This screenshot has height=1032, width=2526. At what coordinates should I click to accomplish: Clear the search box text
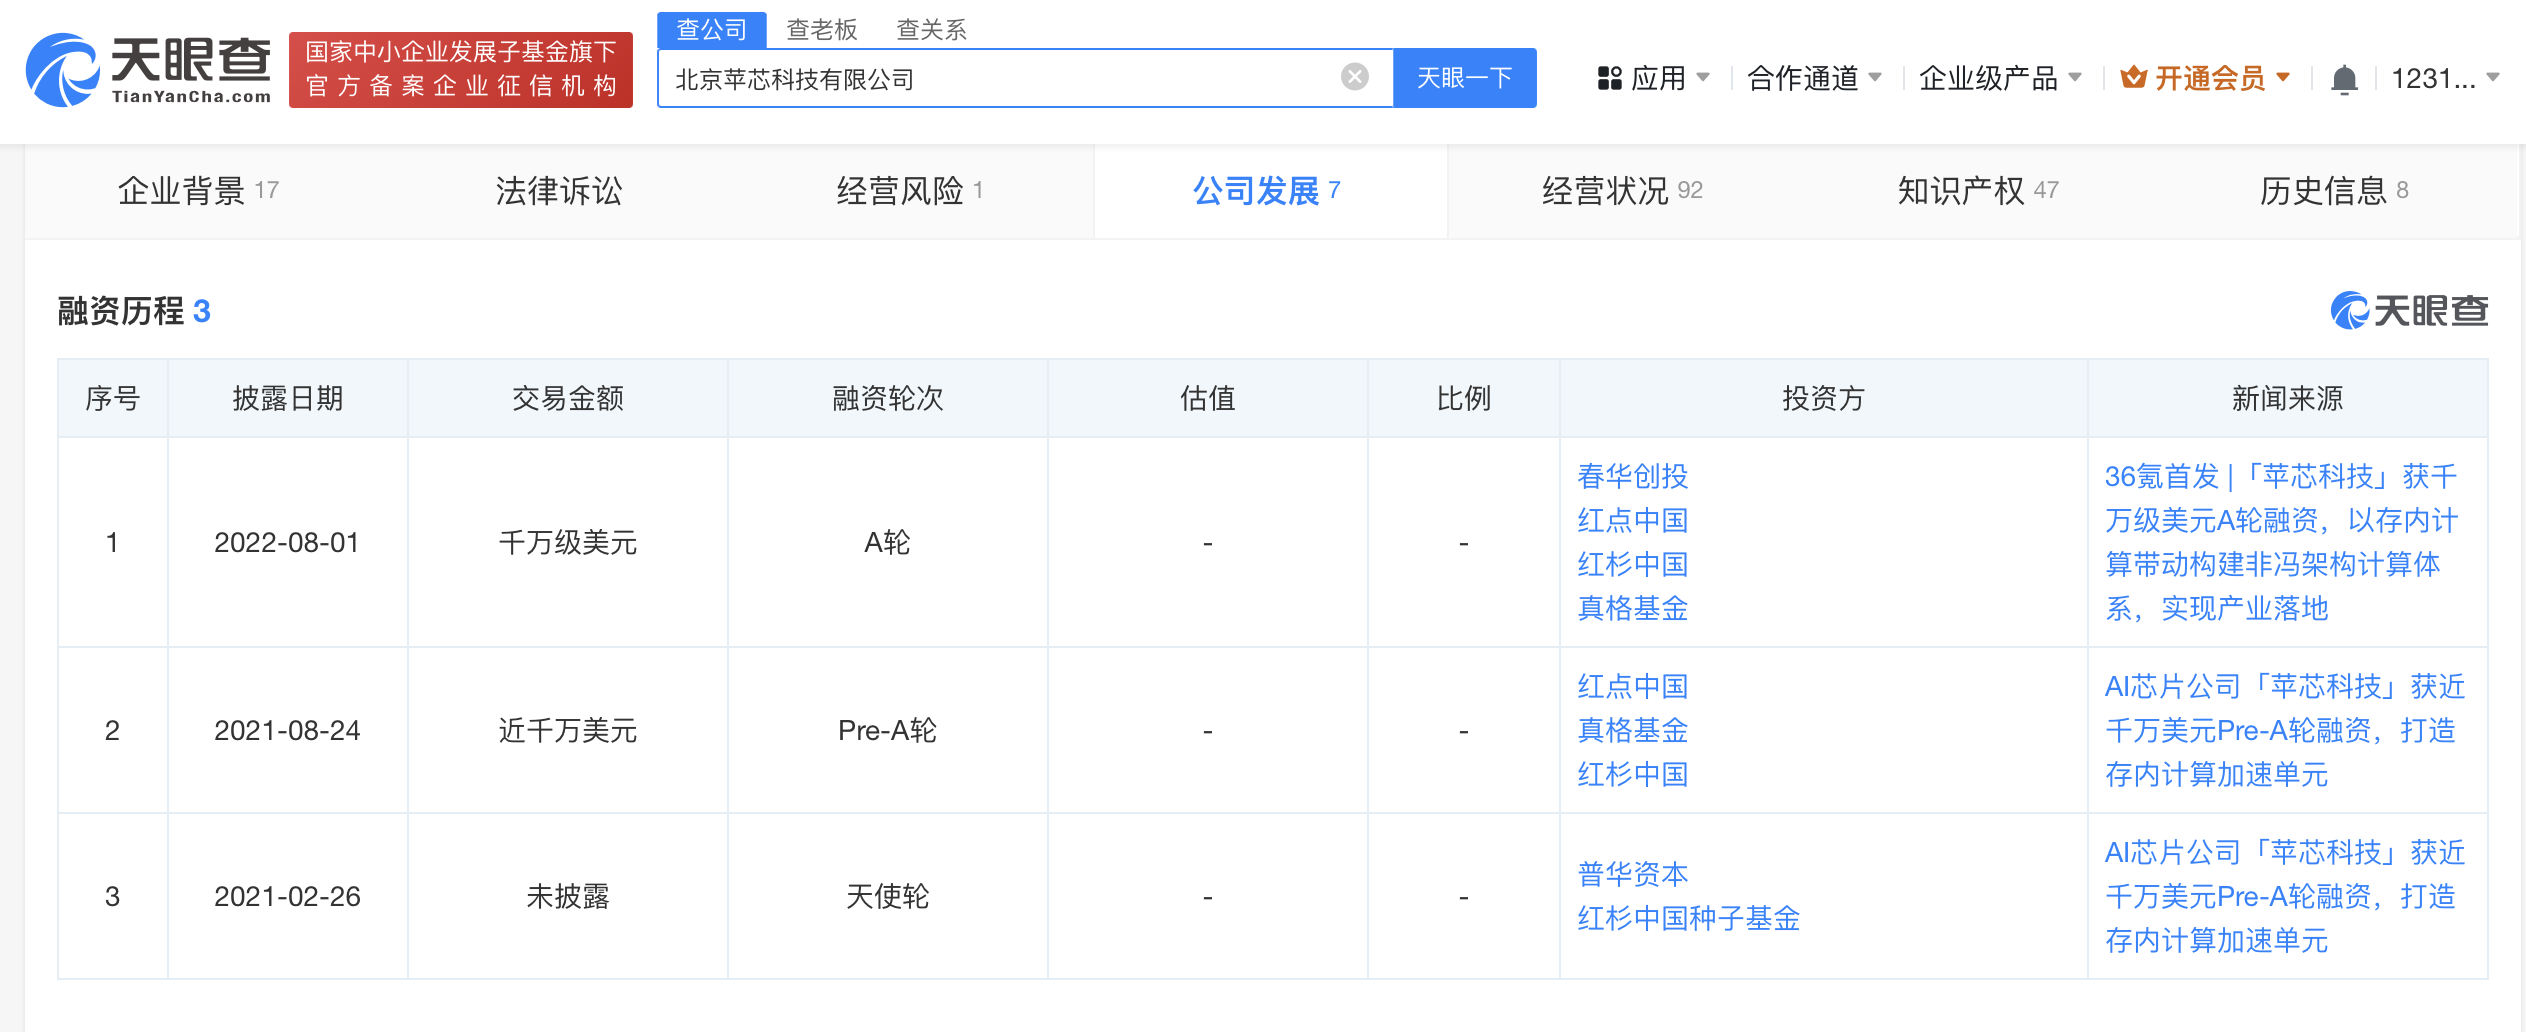pyautogui.click(x=1354, y=77)
